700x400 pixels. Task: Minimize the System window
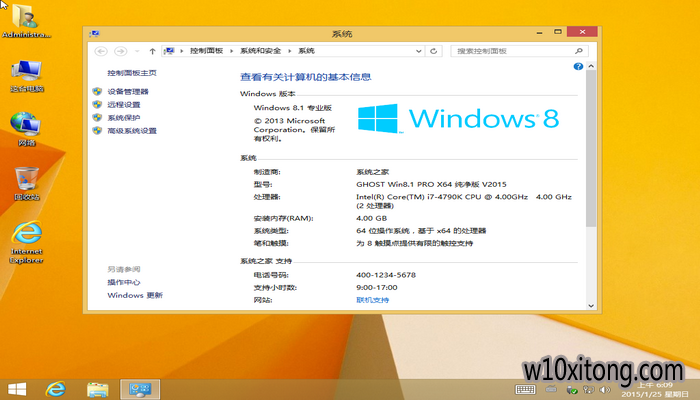(539, 33)
